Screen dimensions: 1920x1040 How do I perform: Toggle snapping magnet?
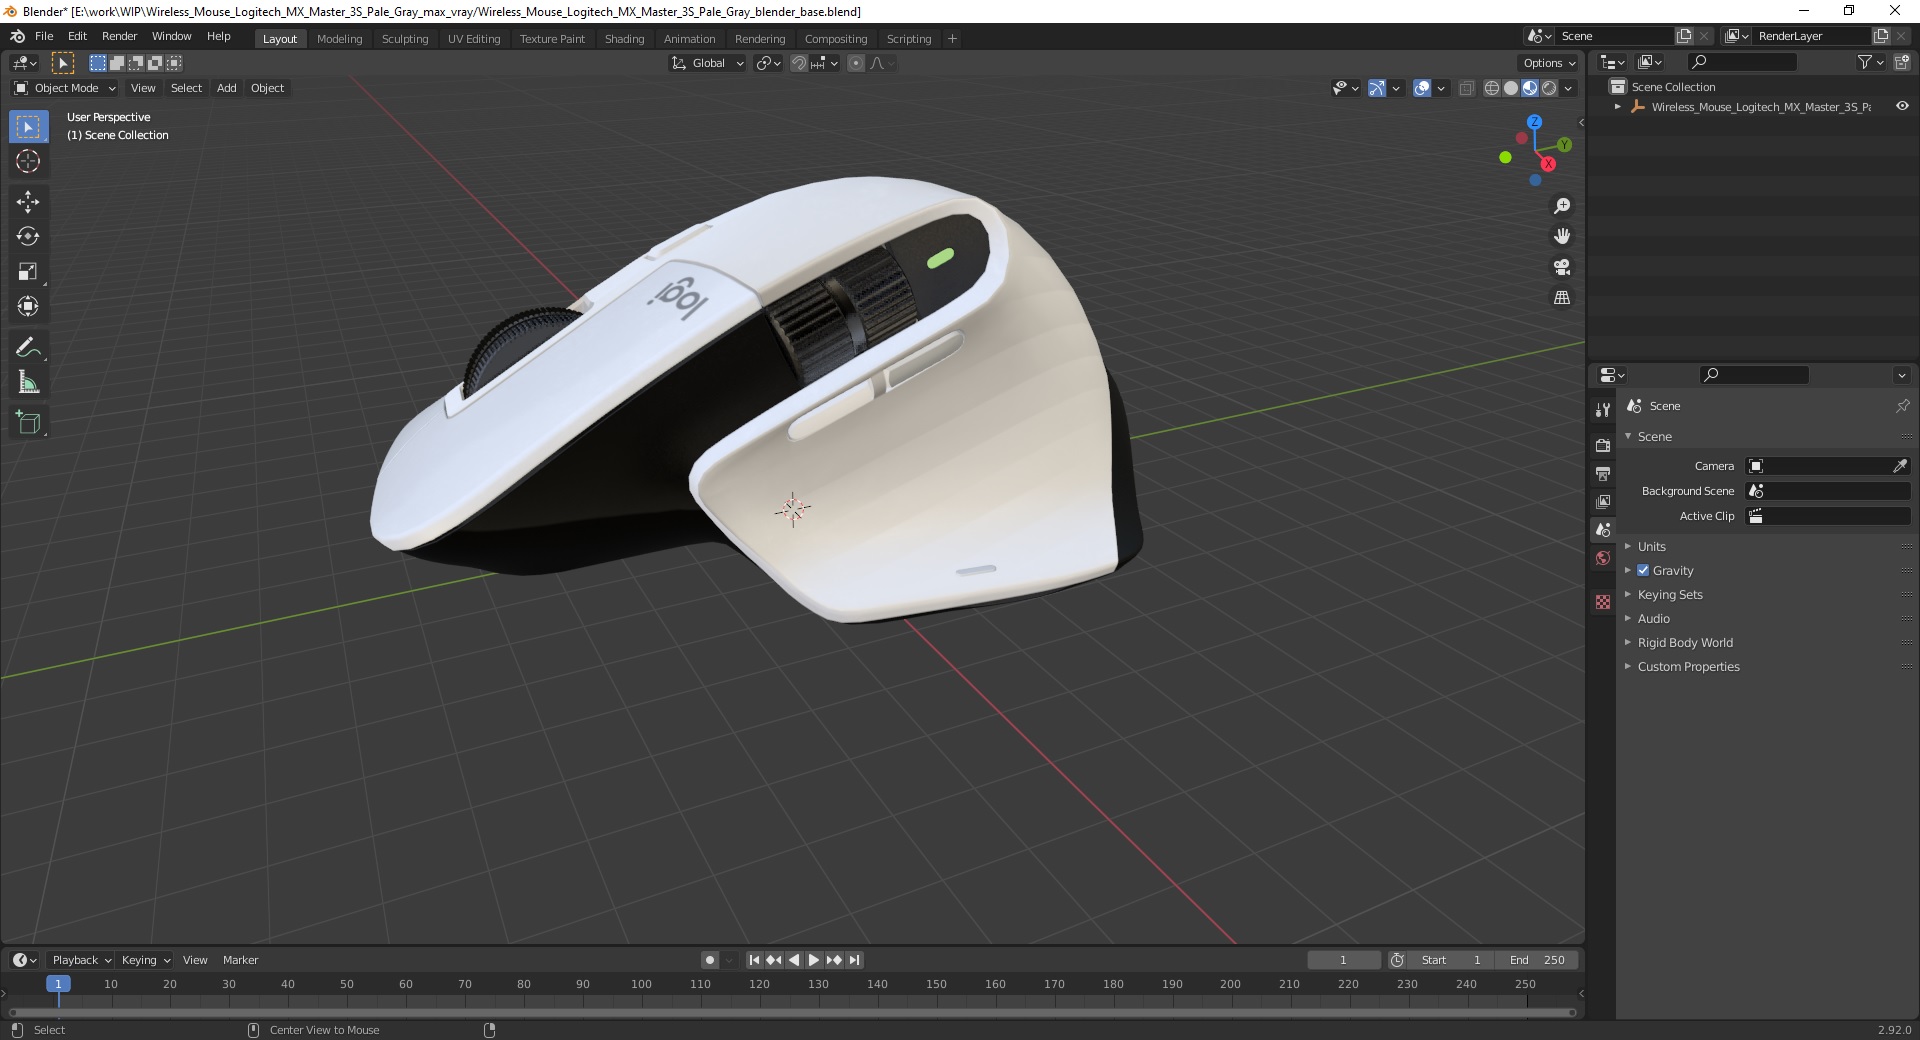tap(798, 63)
